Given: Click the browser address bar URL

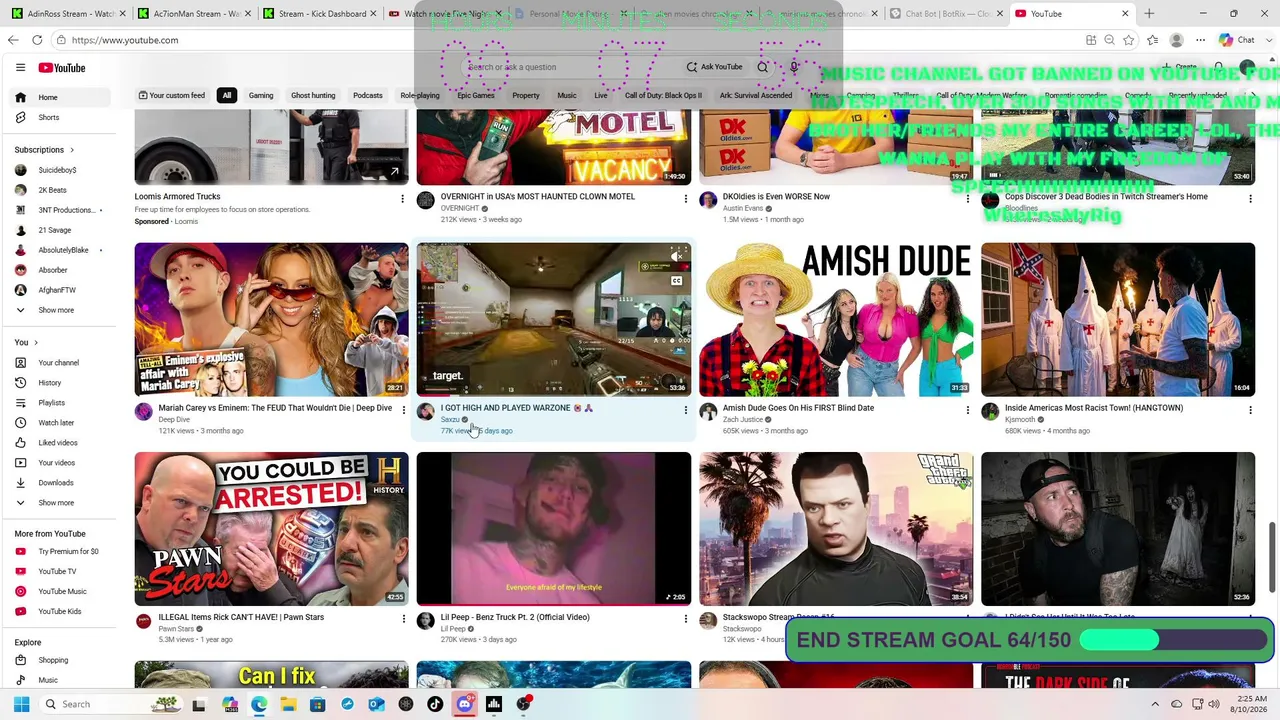Looking at the screenshot, I should [x=125, y=40].
